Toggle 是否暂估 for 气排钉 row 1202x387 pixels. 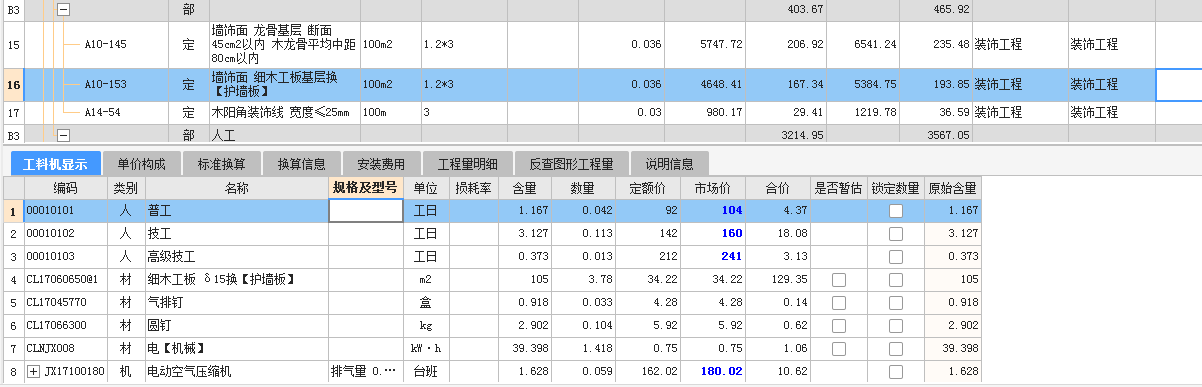pyautogui.click(x=838, y=302)
